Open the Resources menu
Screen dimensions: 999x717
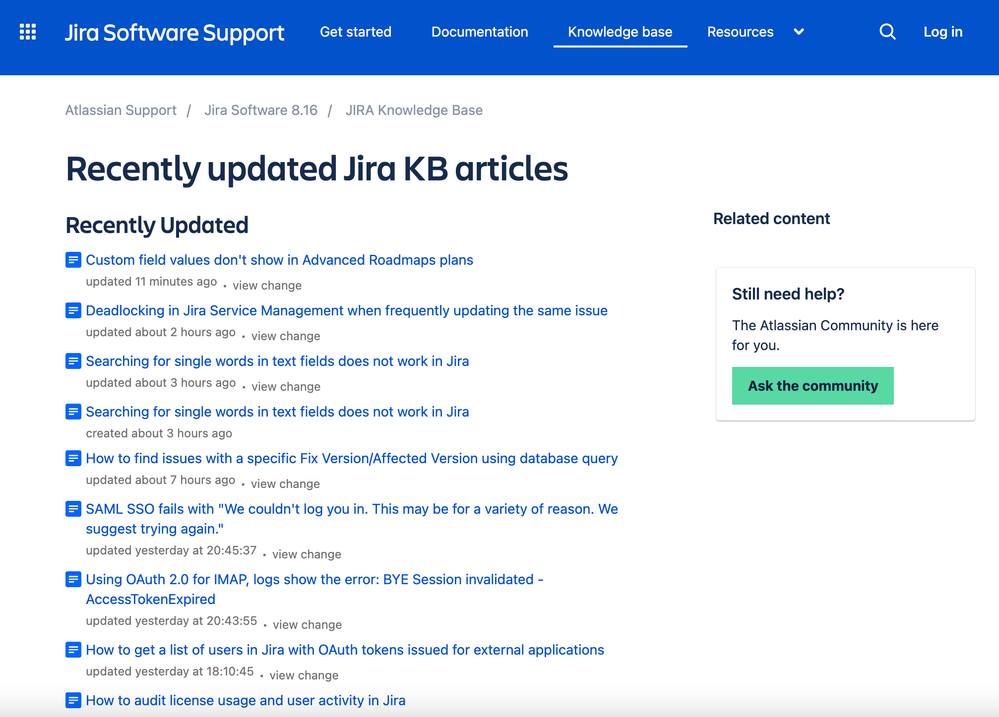740,32
